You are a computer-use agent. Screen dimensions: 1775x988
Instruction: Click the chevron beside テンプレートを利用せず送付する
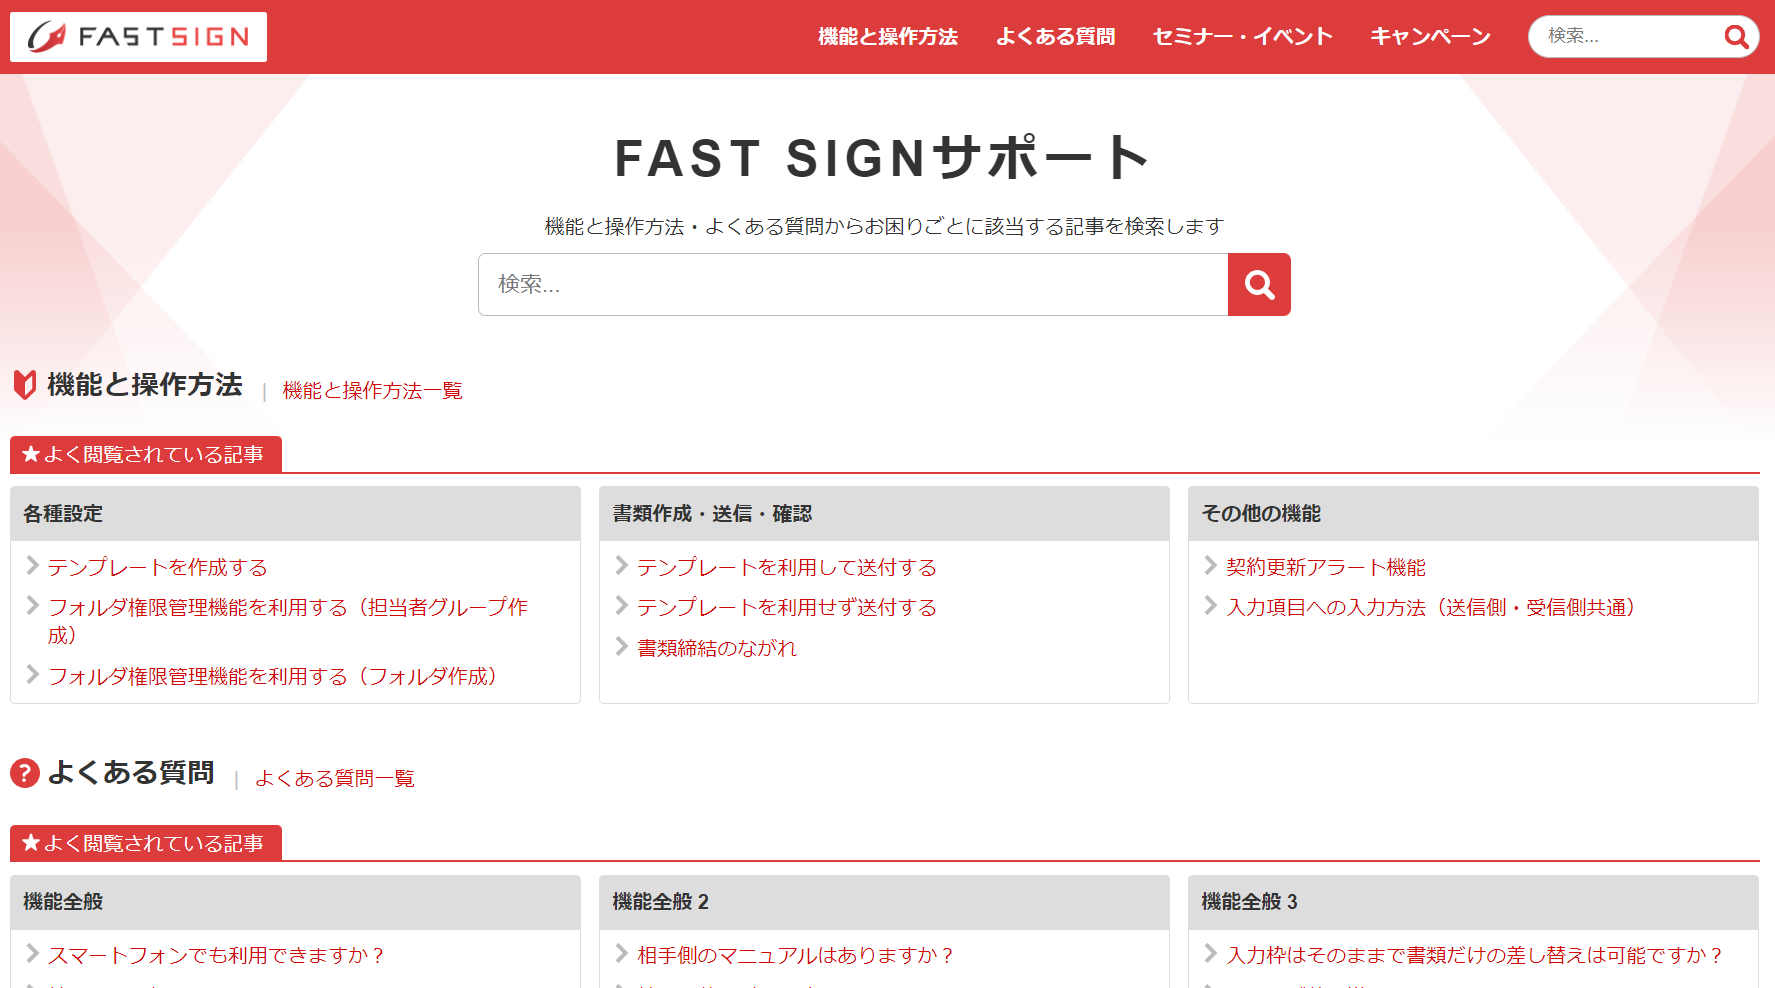(621, 606)
